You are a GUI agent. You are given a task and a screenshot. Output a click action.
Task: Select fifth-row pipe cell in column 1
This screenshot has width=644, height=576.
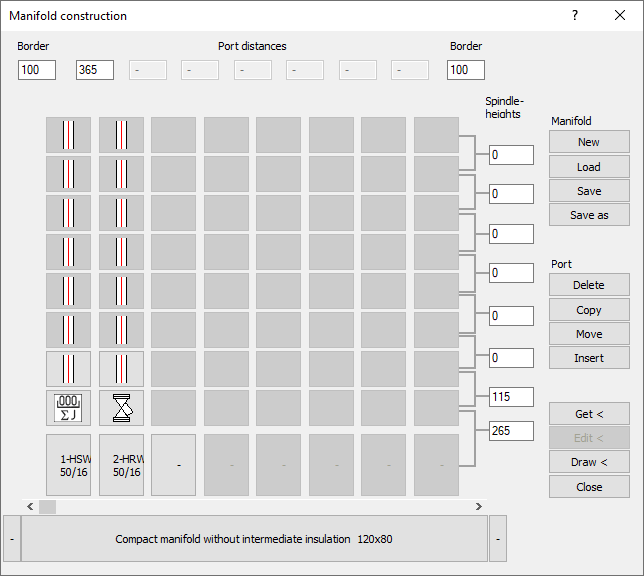coord(69,291)
